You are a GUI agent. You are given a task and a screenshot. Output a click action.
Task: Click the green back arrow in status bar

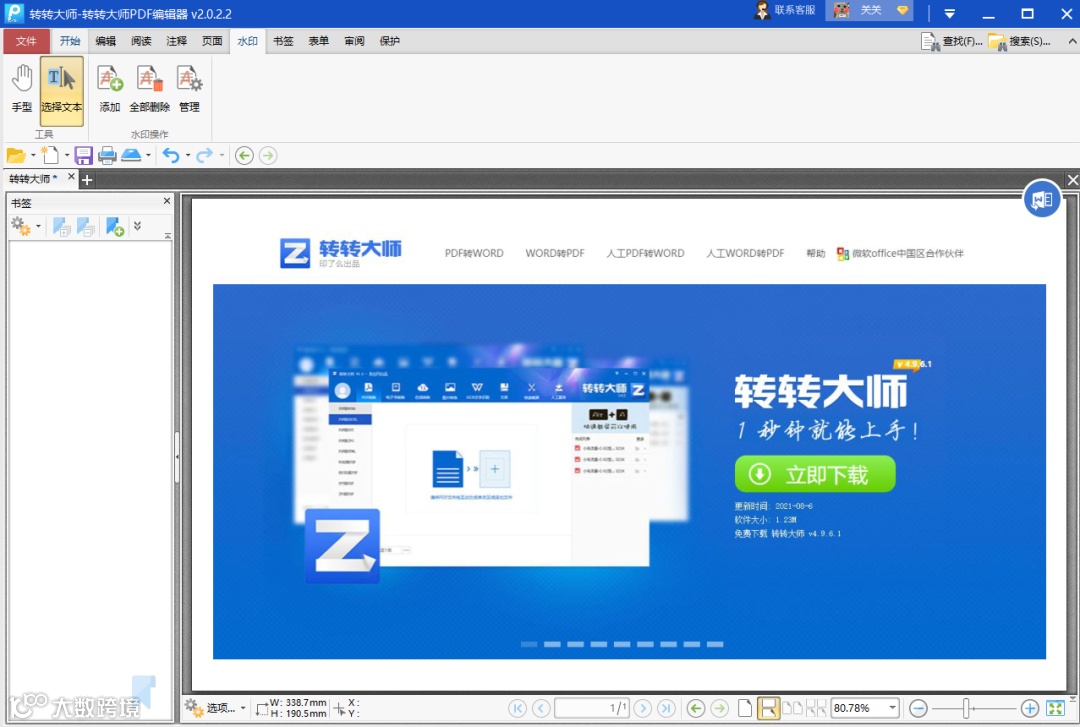[696, 708]
